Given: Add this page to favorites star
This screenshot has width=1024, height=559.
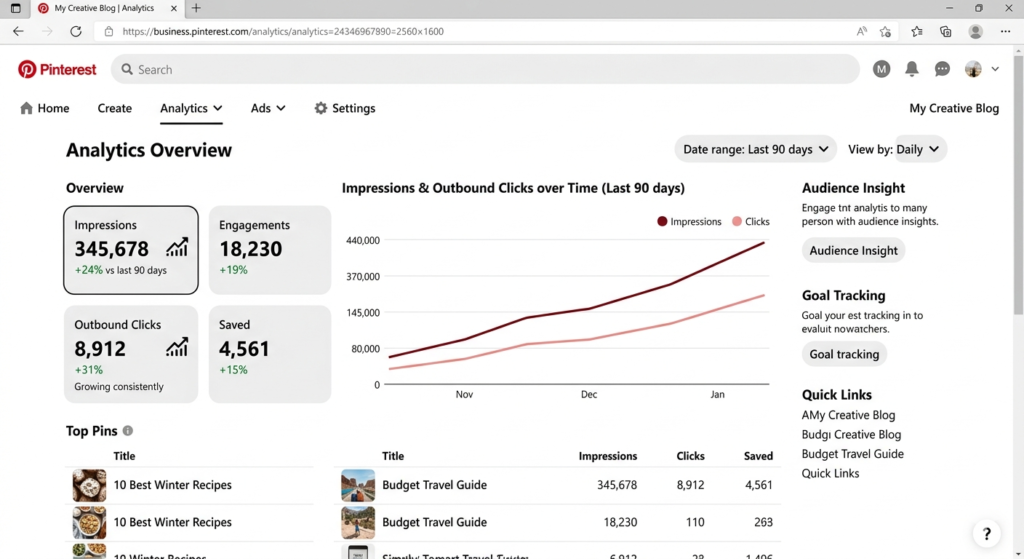Looking at the screenshot, I should point(885,31).
